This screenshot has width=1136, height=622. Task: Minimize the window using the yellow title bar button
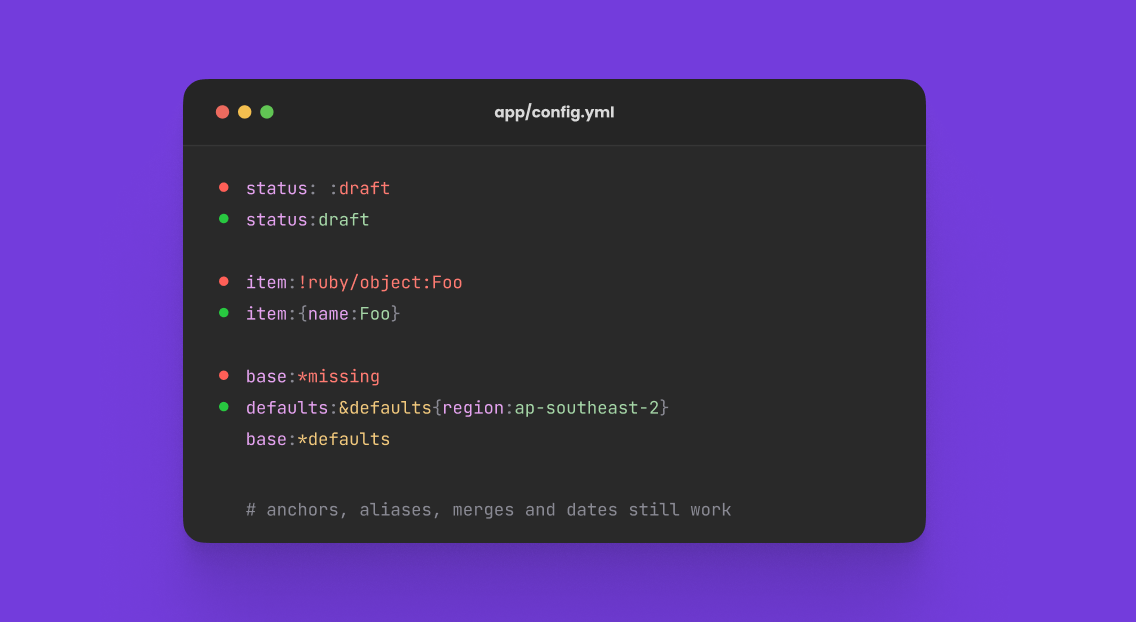(x=245, y=112)
